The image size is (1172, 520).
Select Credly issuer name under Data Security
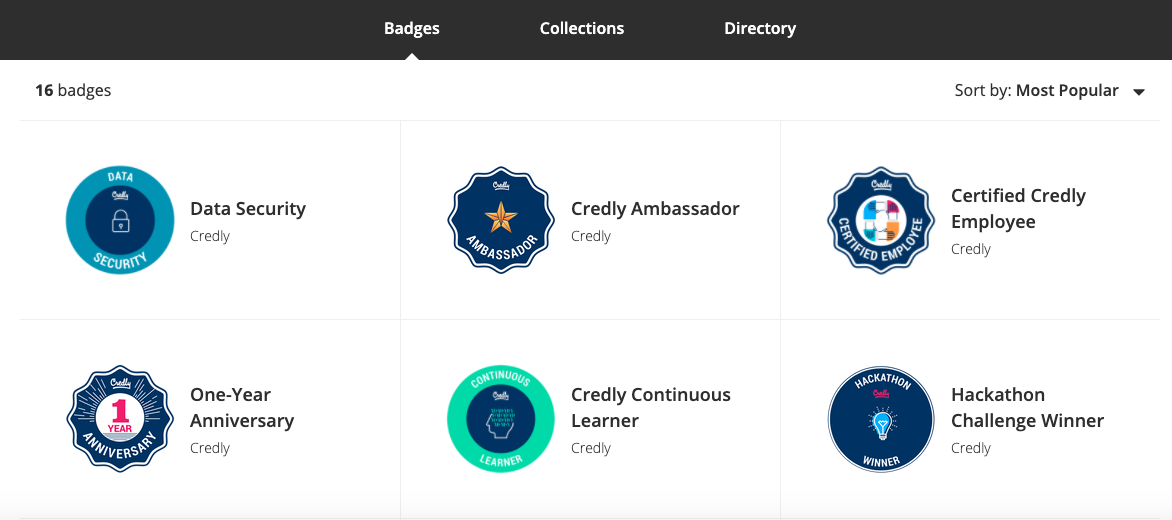210,236
